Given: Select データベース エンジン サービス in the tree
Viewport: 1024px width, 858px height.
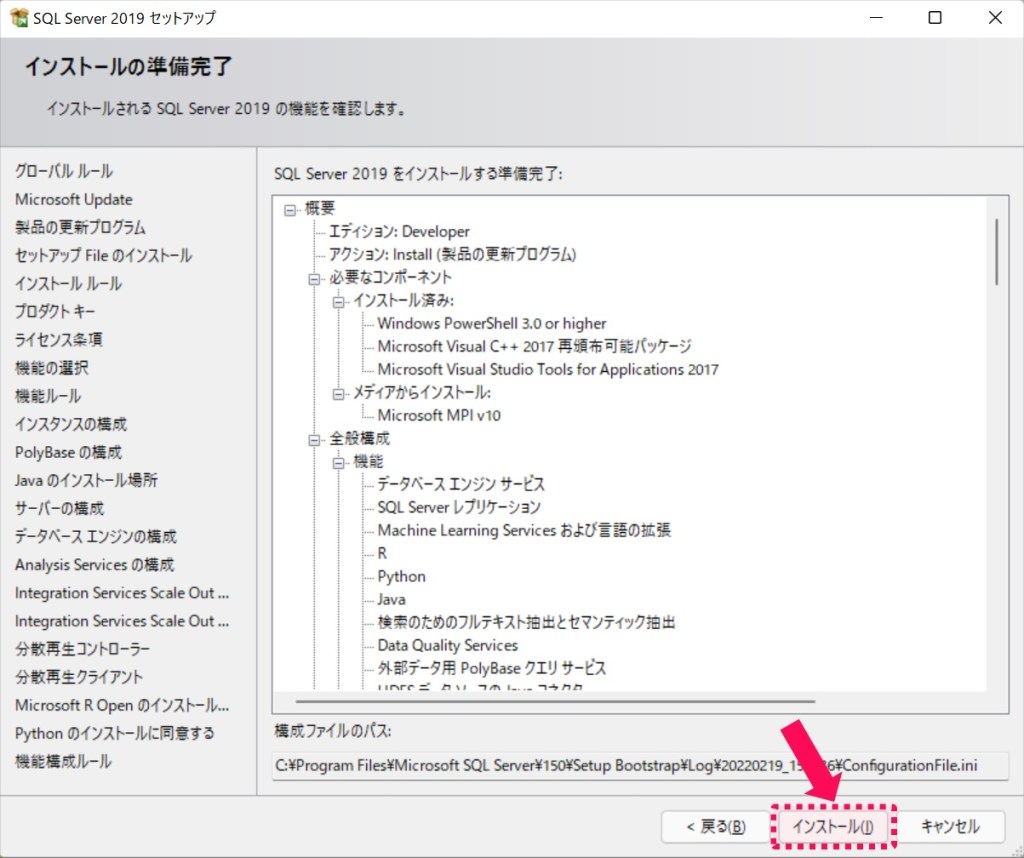Looking at the screenshot, I should [x=460, y=484].
